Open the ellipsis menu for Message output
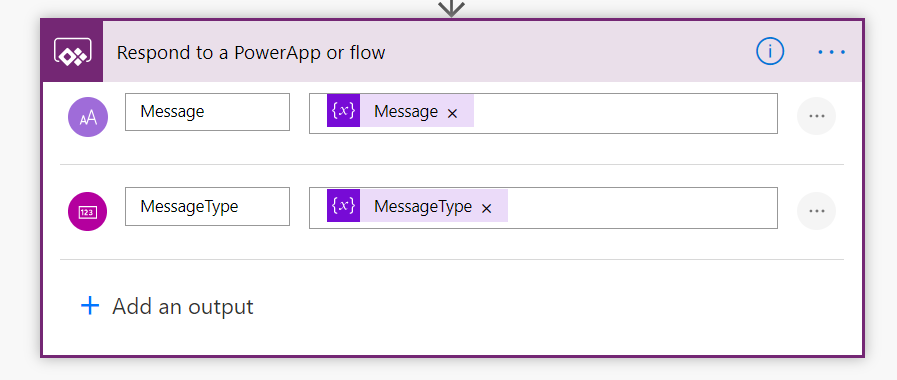Image resolution: width=897 pixels, height=380 pixels. (816, 116)
